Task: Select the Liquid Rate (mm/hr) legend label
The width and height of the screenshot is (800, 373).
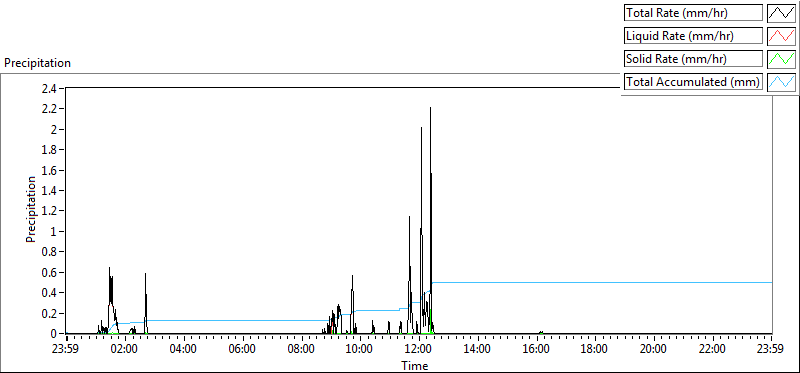Action: pos(693,36)
